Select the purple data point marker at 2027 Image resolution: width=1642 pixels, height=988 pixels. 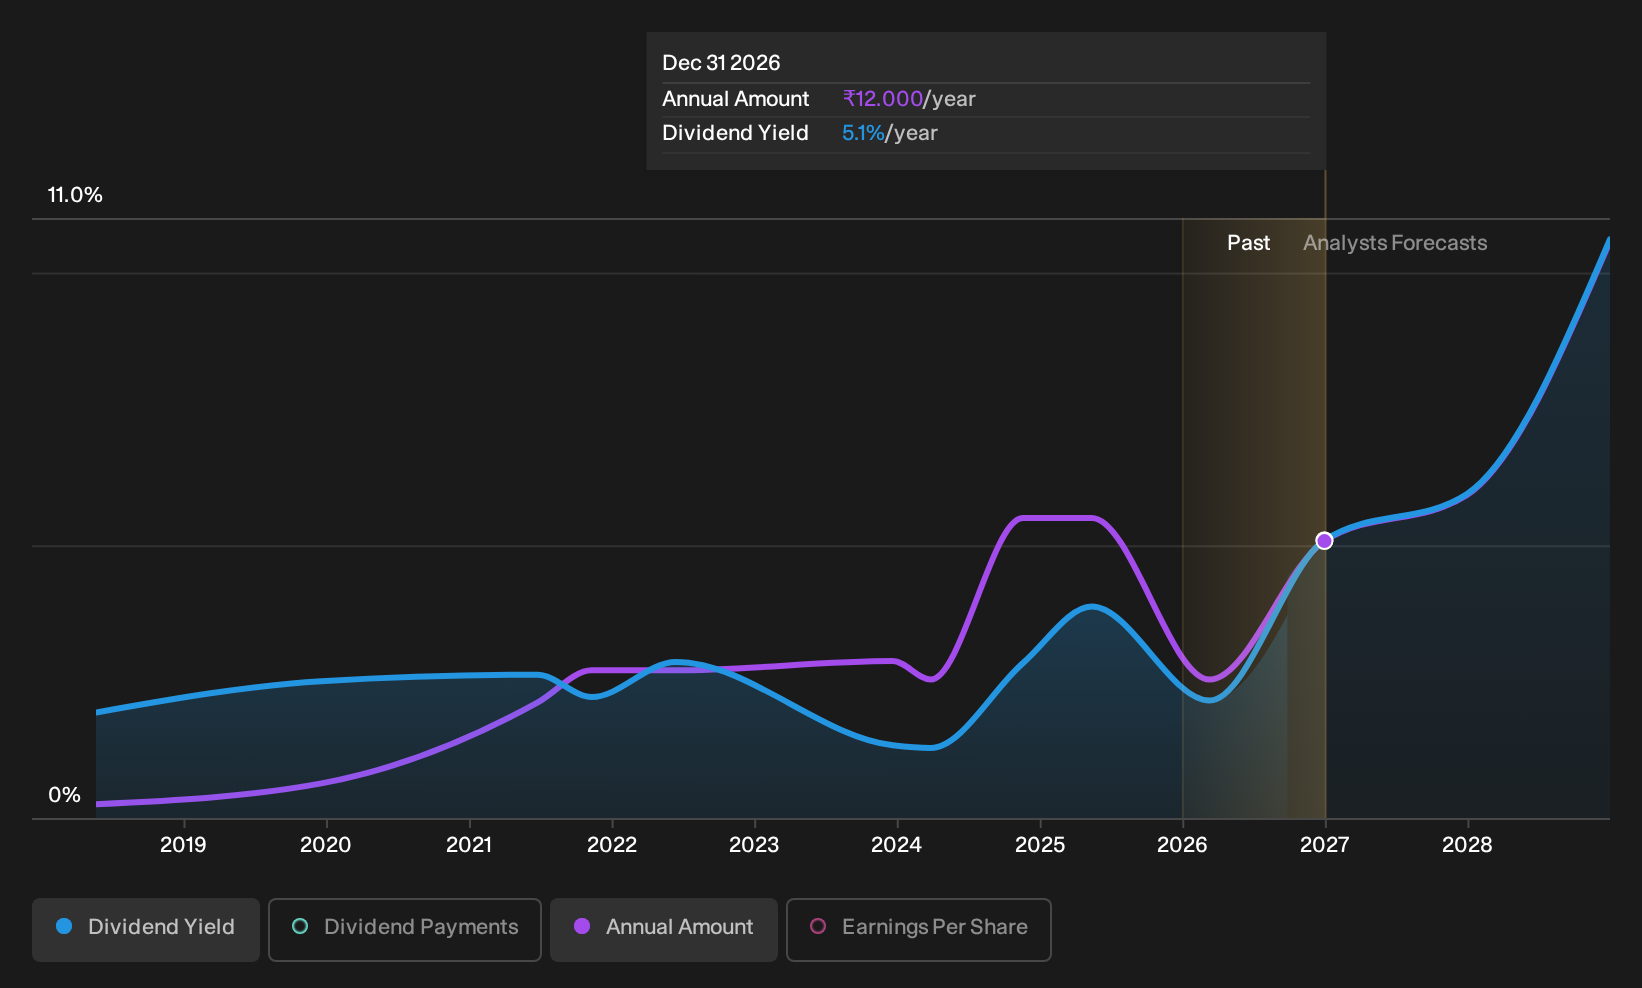pos(1324,541)
